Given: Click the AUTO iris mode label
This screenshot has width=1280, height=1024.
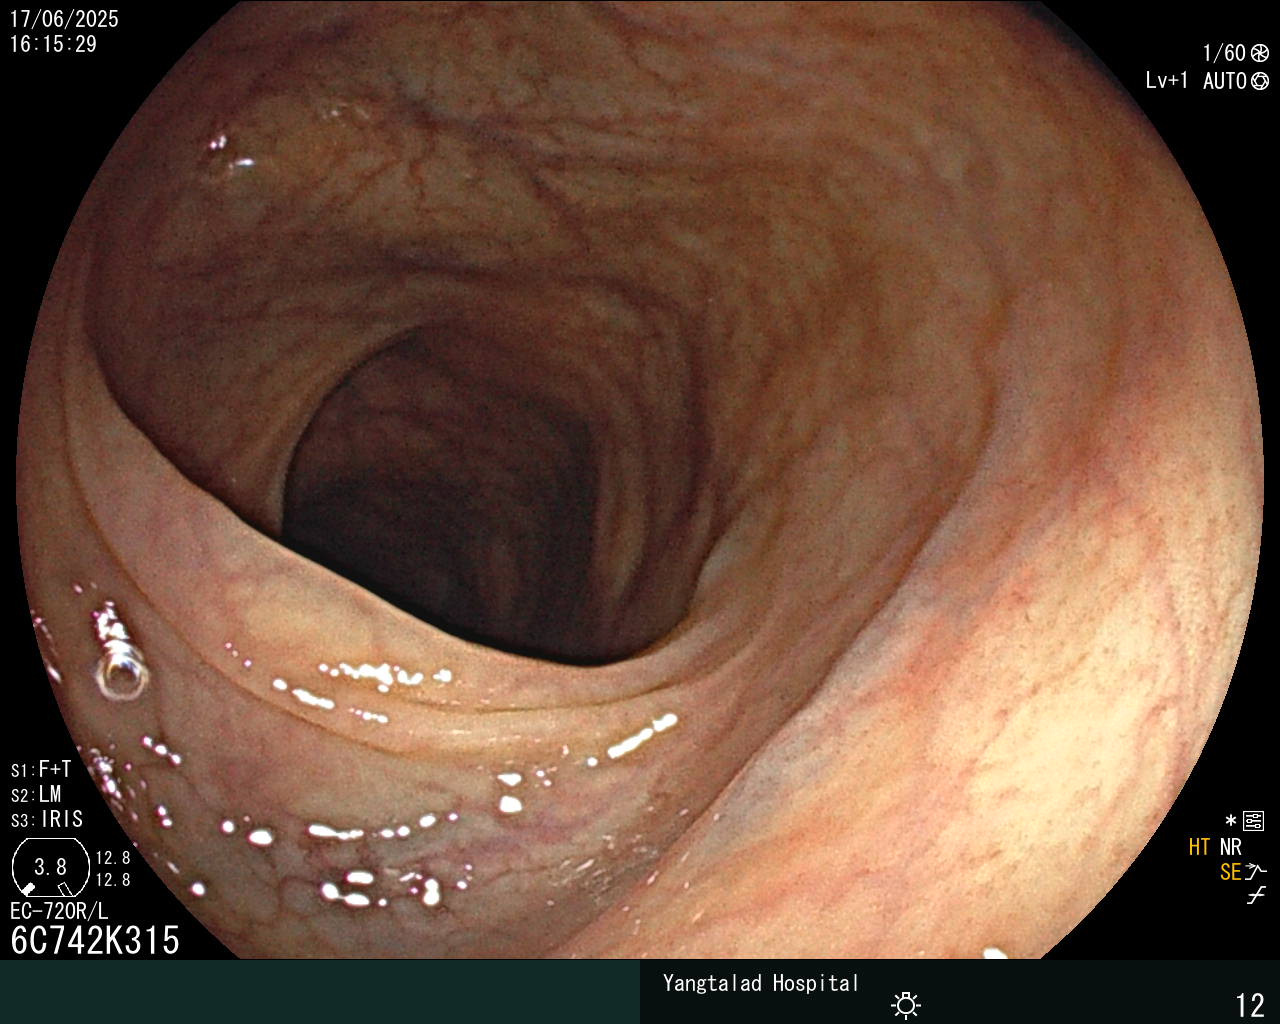Looking at the screenshot, I should pos(1225,82).
